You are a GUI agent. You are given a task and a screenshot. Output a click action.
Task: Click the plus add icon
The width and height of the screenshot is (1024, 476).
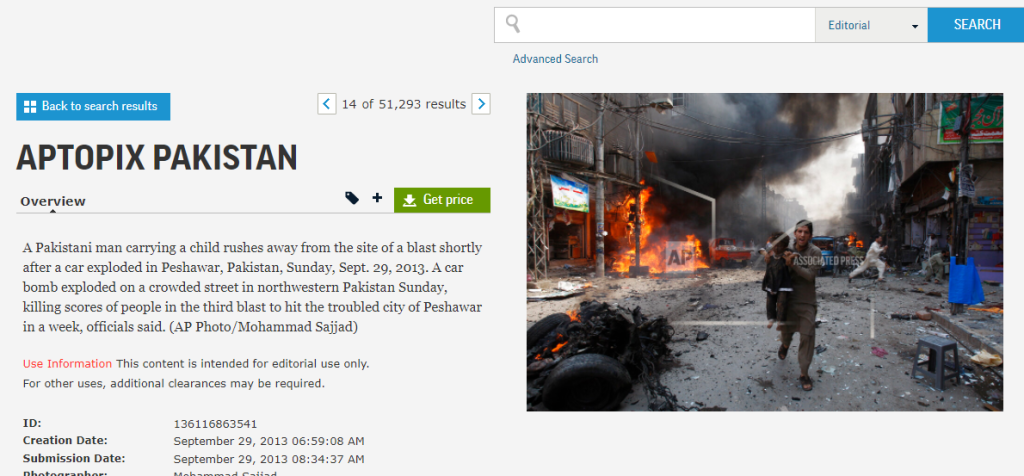coord(377,199)
